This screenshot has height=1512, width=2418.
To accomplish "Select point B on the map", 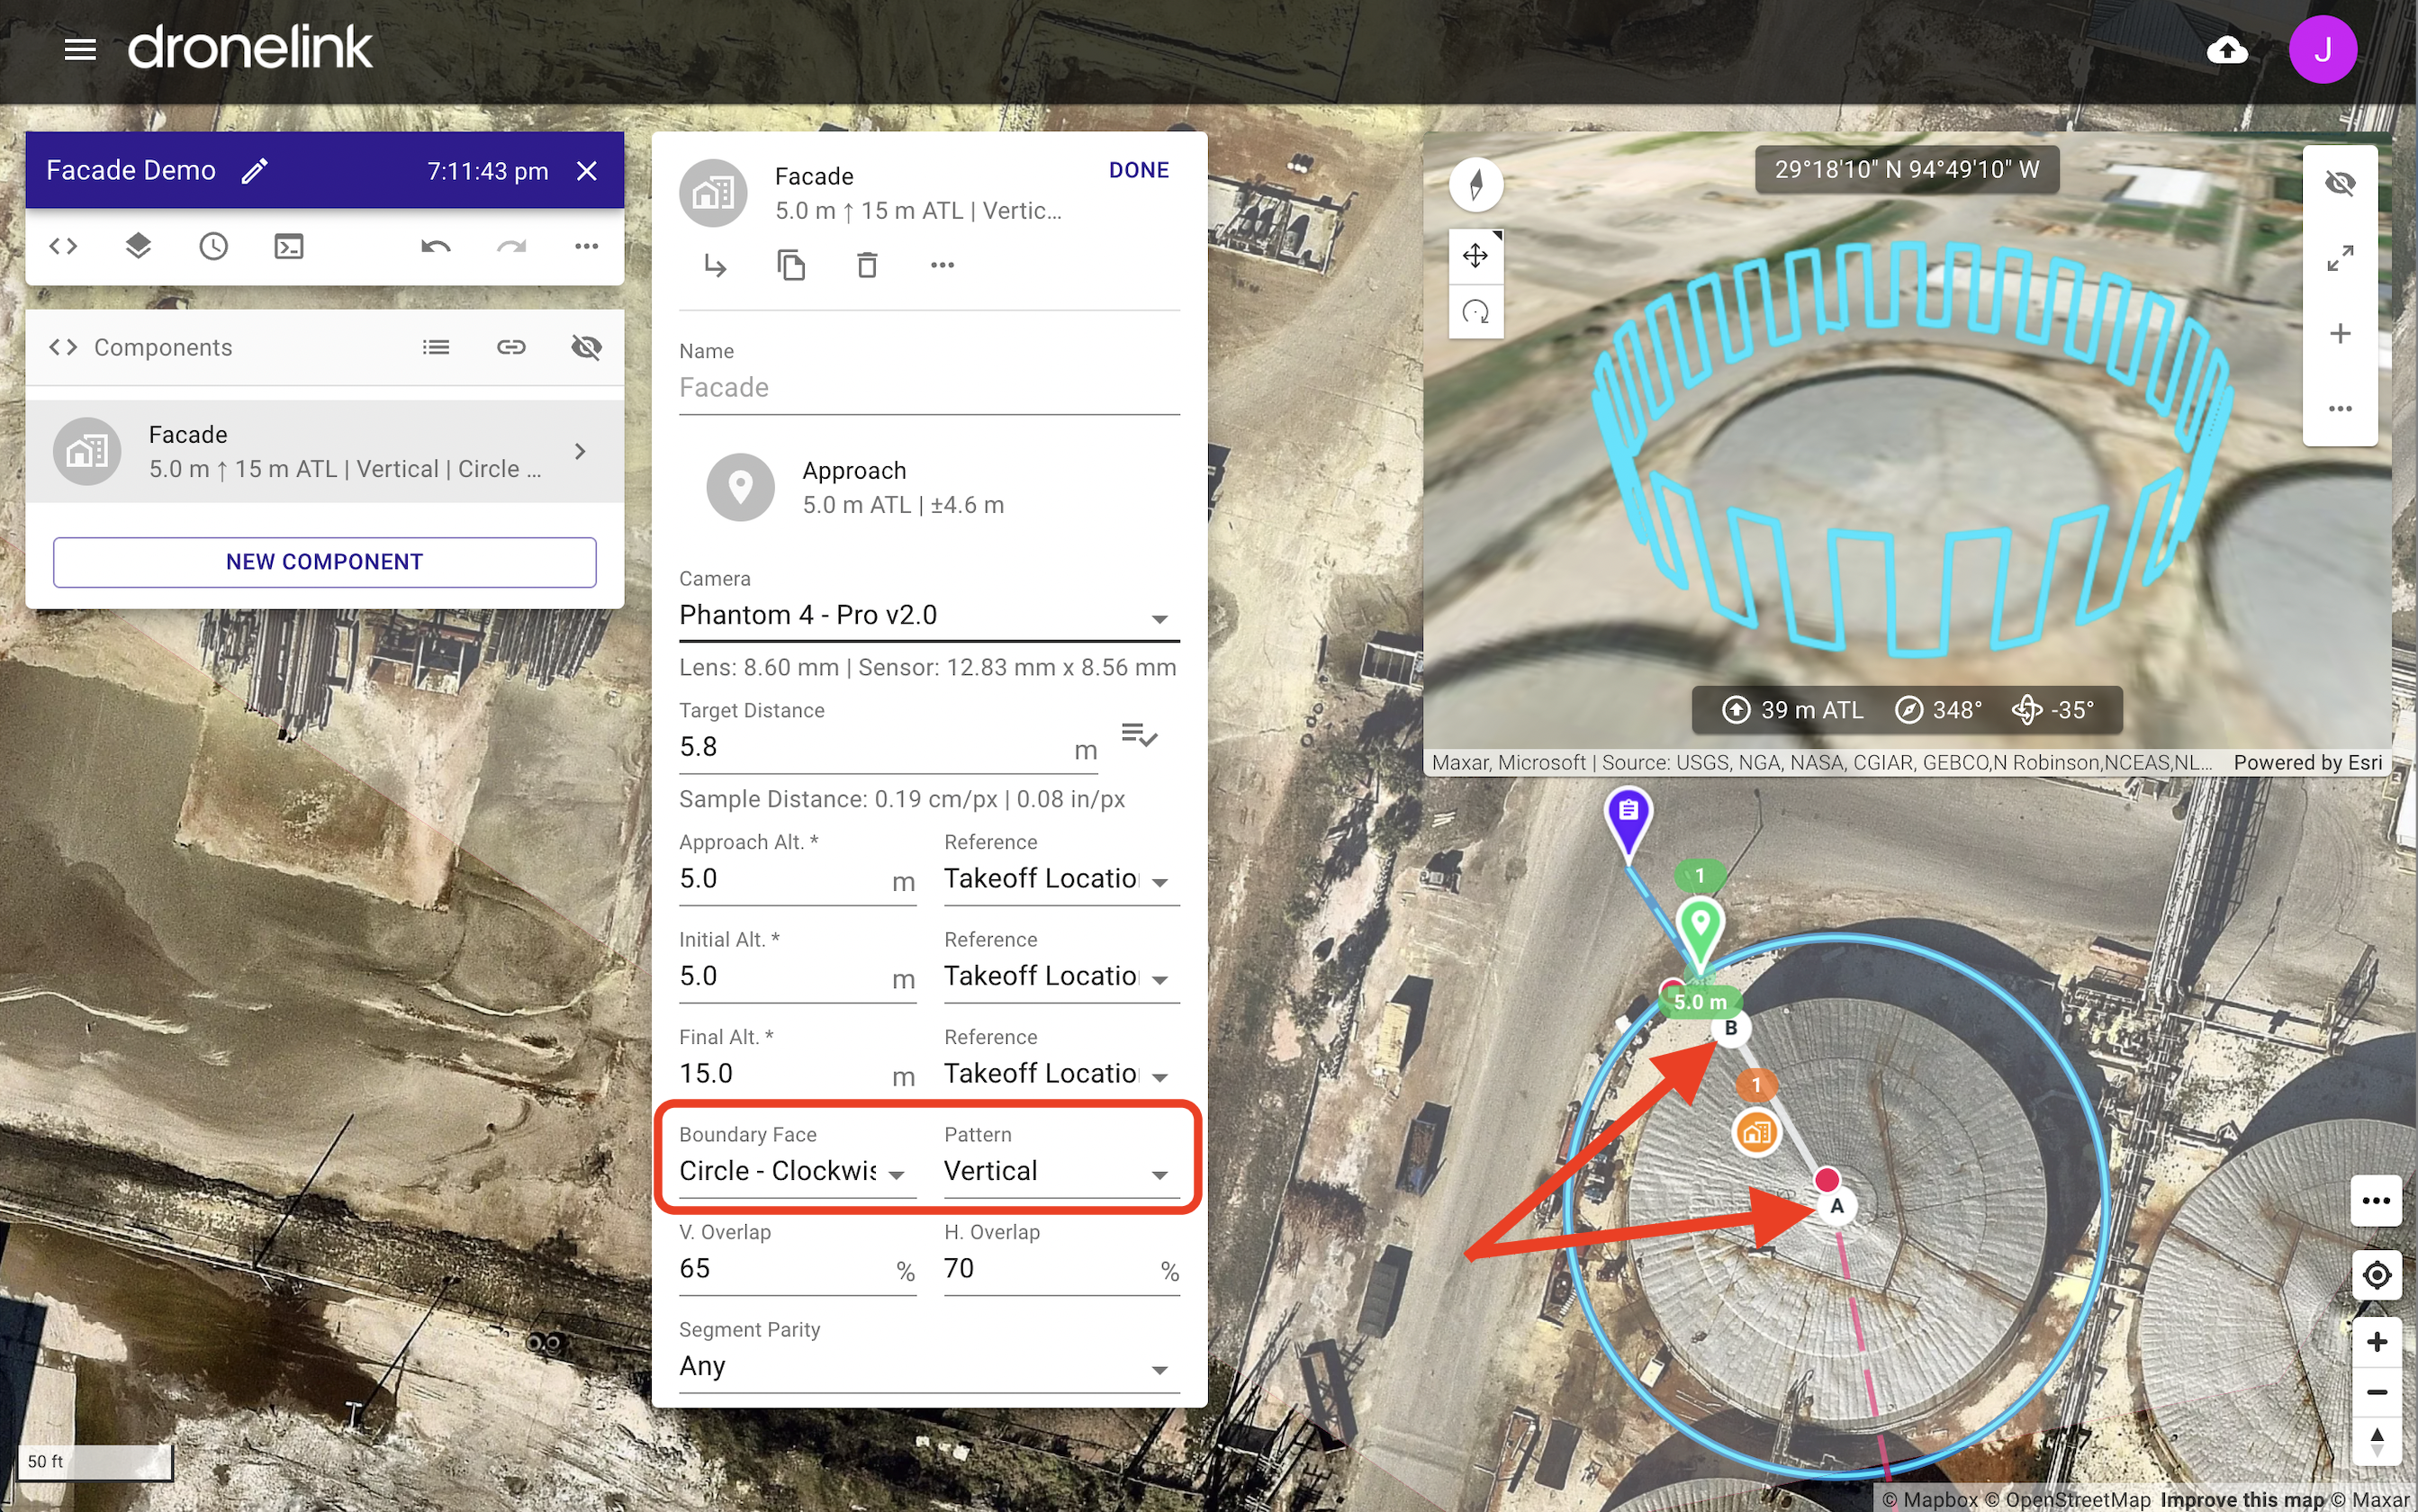I will [x=1730, y=1028].
